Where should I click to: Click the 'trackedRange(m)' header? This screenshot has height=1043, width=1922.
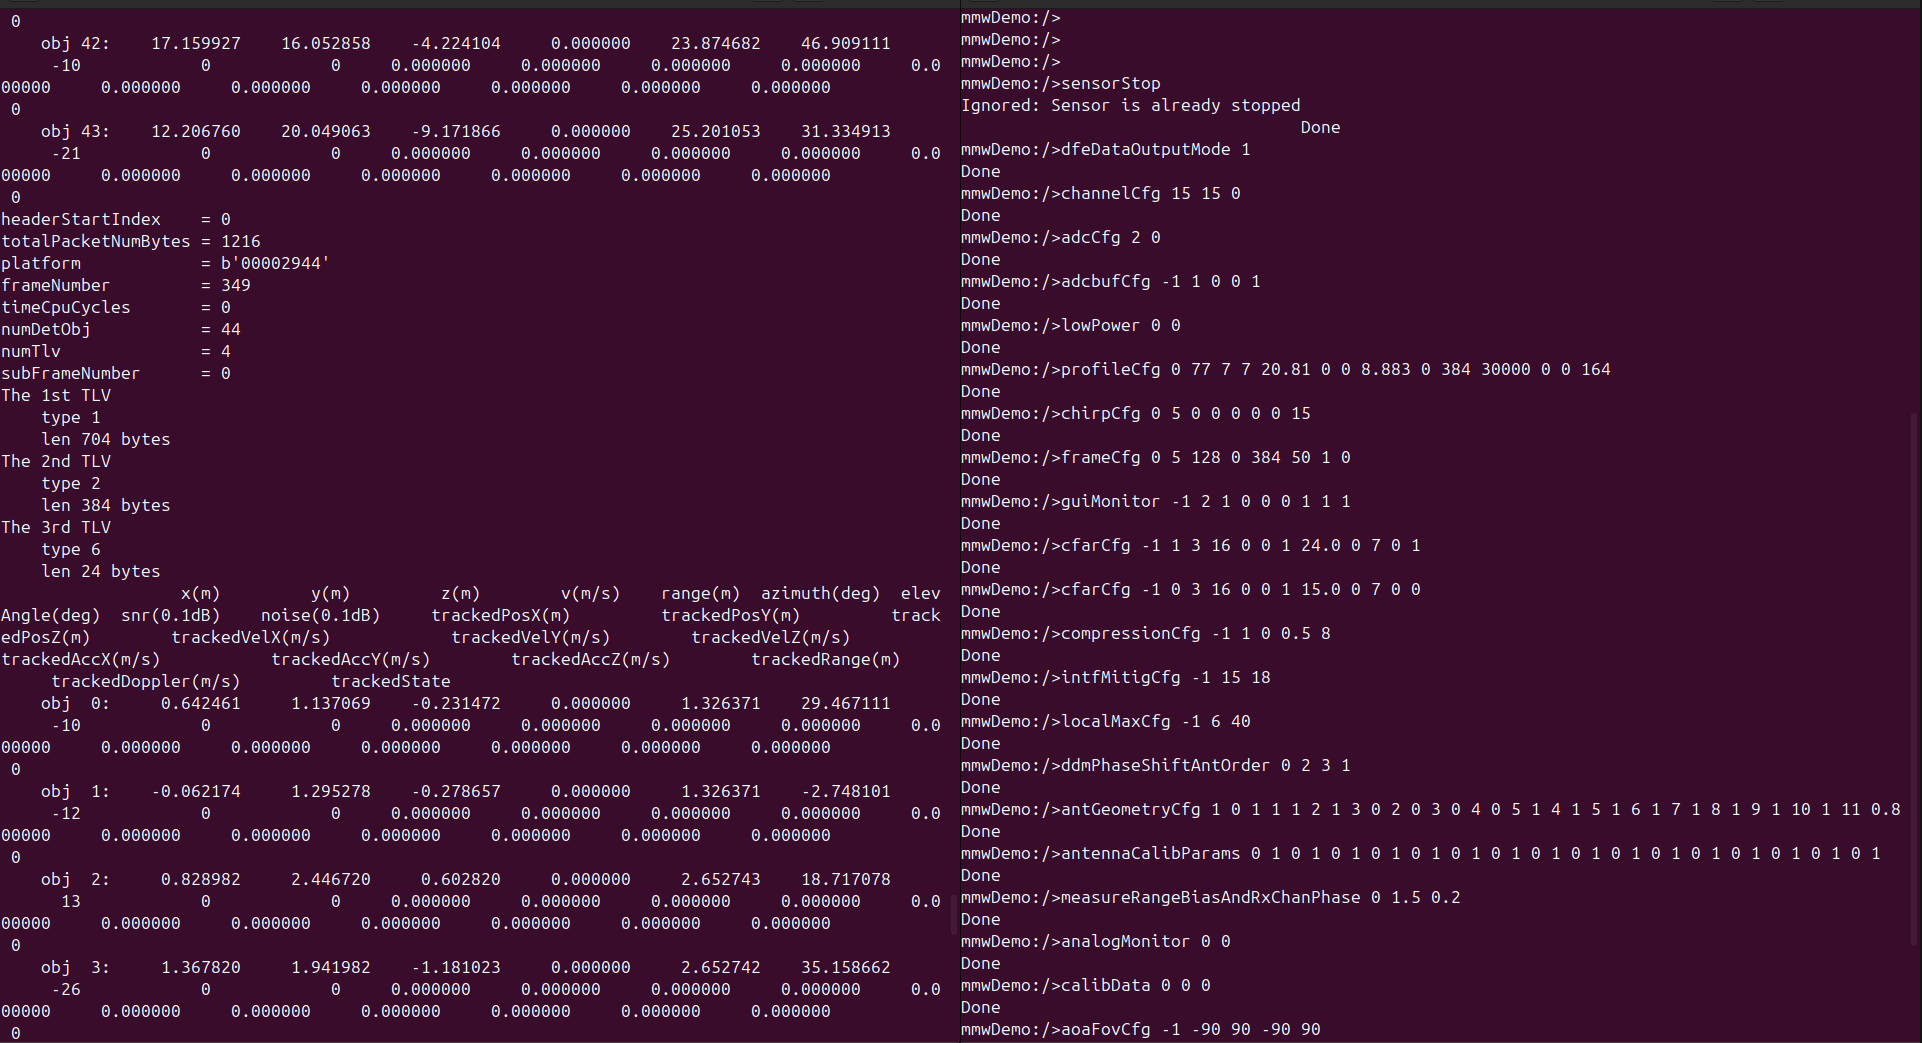point(826,660)
